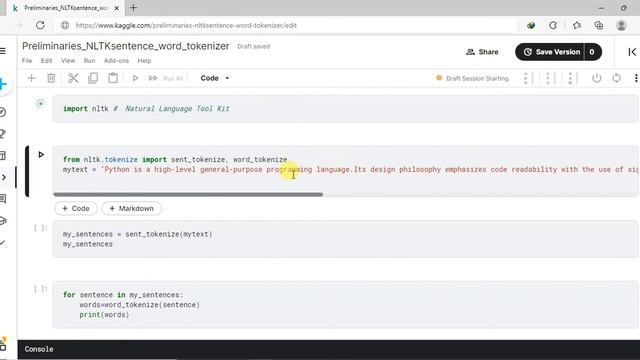This screenshot has height=360, width=640.
Task: Click the green shield extension icon
Action: 531,25
